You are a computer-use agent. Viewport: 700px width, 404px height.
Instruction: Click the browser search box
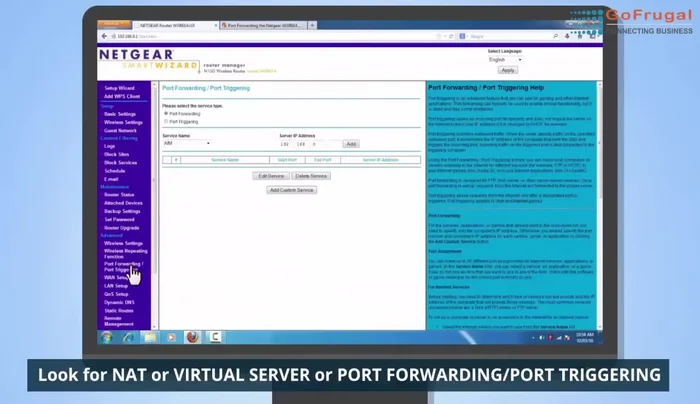510,36
